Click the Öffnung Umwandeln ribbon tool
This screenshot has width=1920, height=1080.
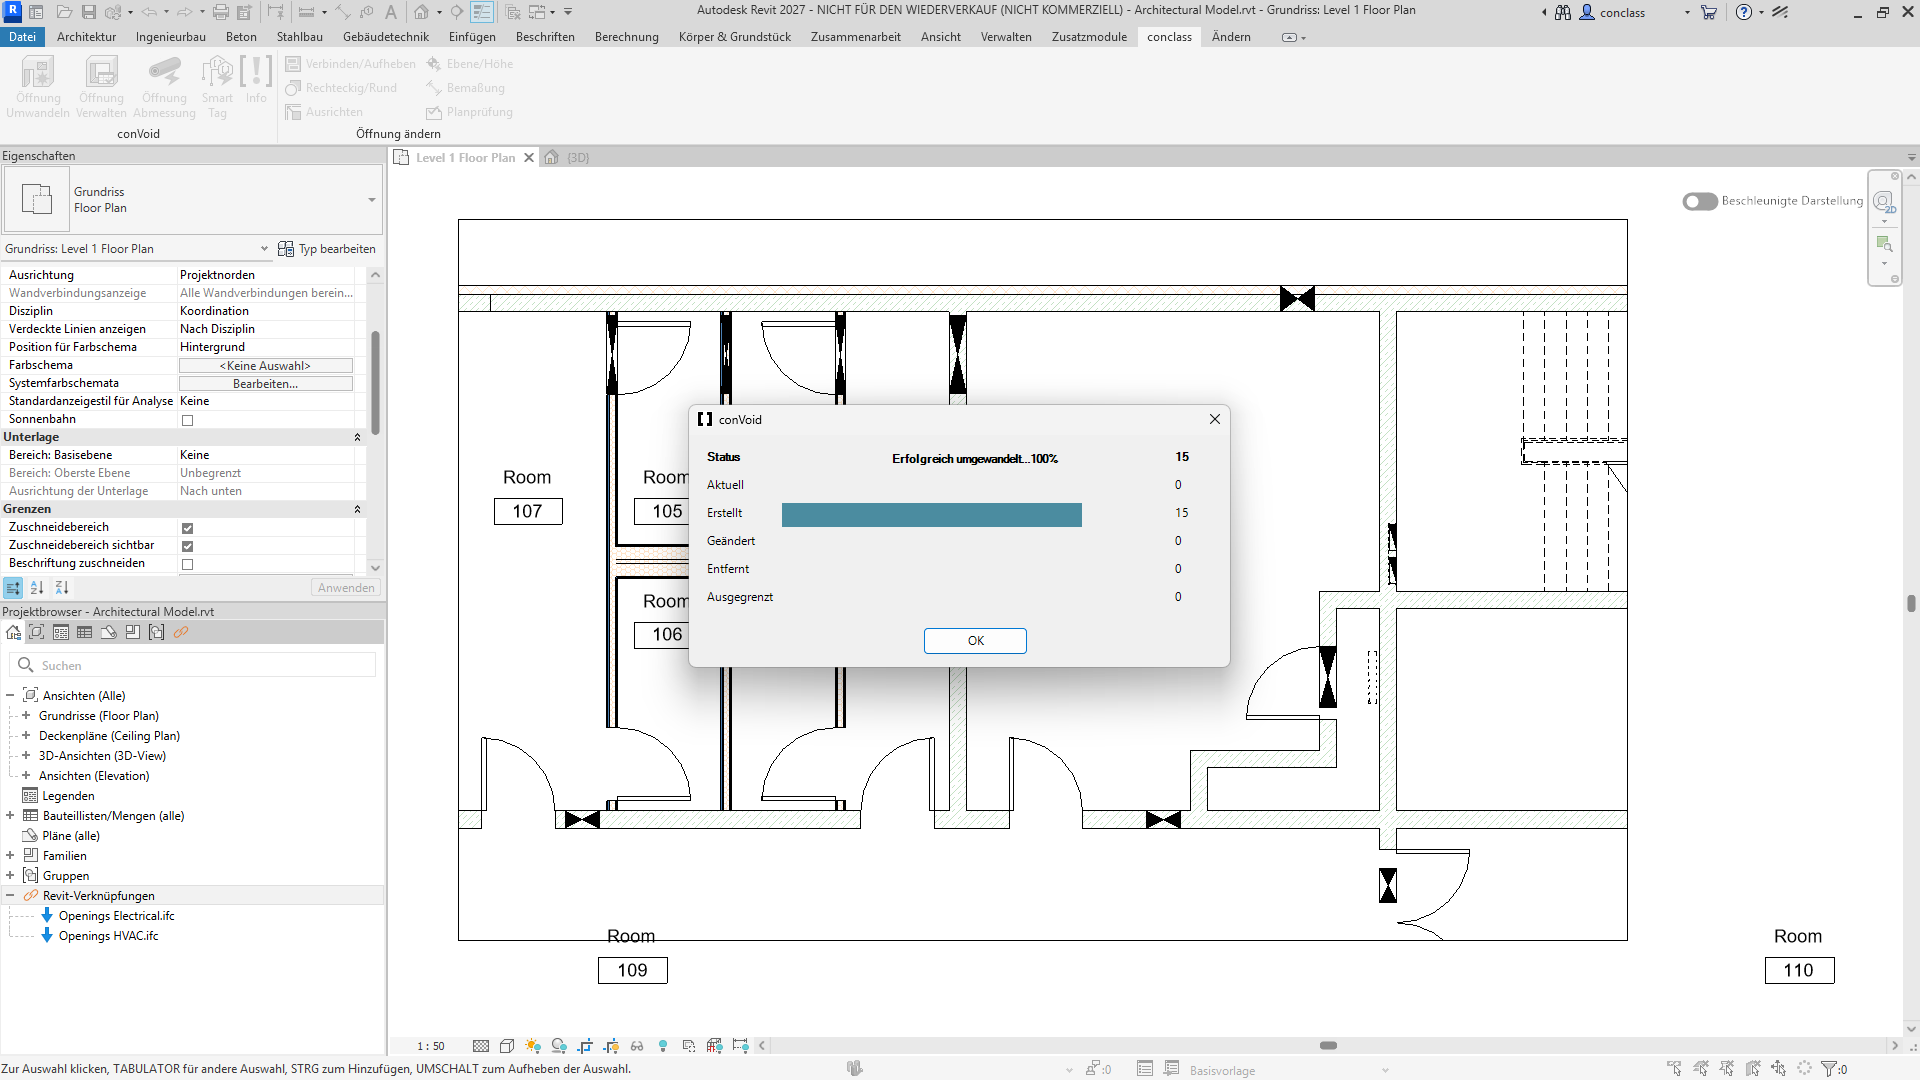38,87
